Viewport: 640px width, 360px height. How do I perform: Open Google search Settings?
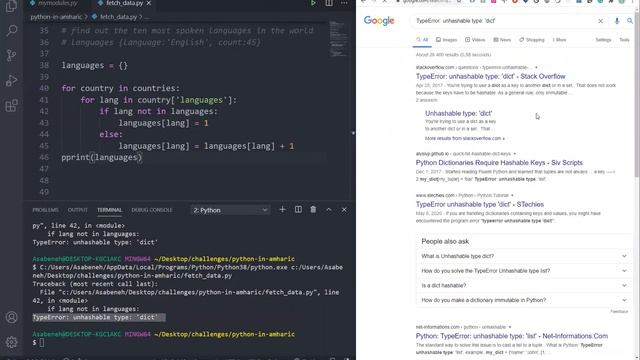[x=603, y=40]
